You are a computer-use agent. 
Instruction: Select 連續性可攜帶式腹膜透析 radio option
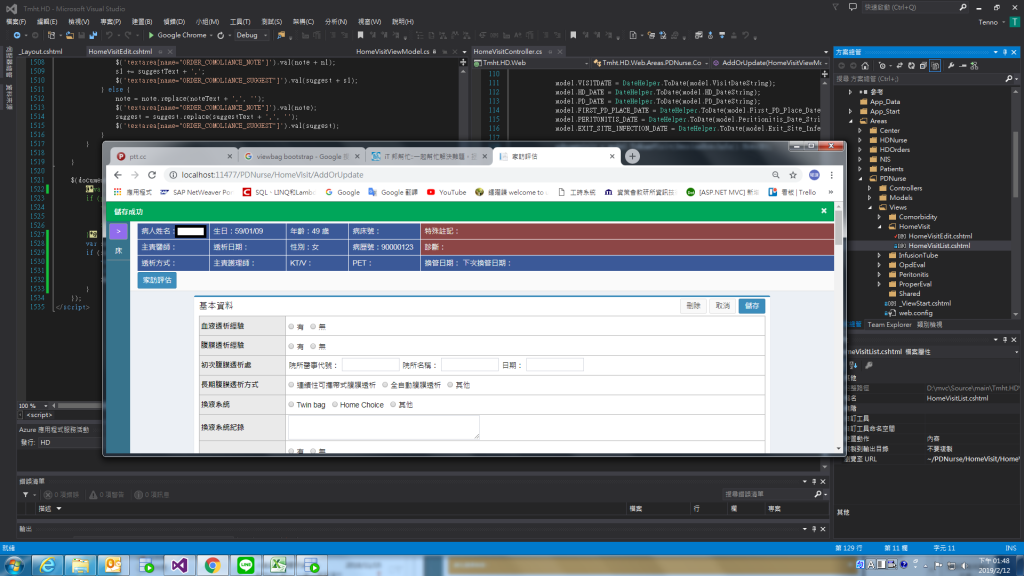(291, 385)
